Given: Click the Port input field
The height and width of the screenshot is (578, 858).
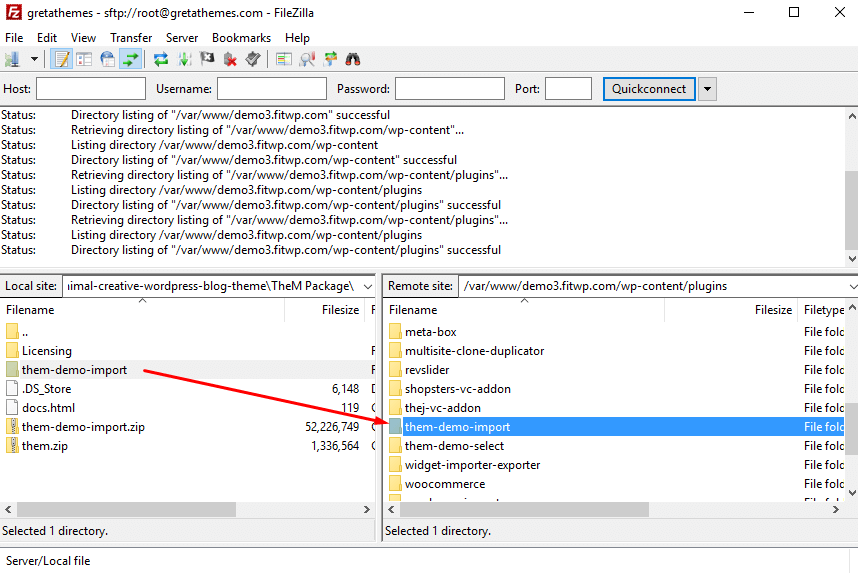Looking at the screenshot, I should point(569,89).
